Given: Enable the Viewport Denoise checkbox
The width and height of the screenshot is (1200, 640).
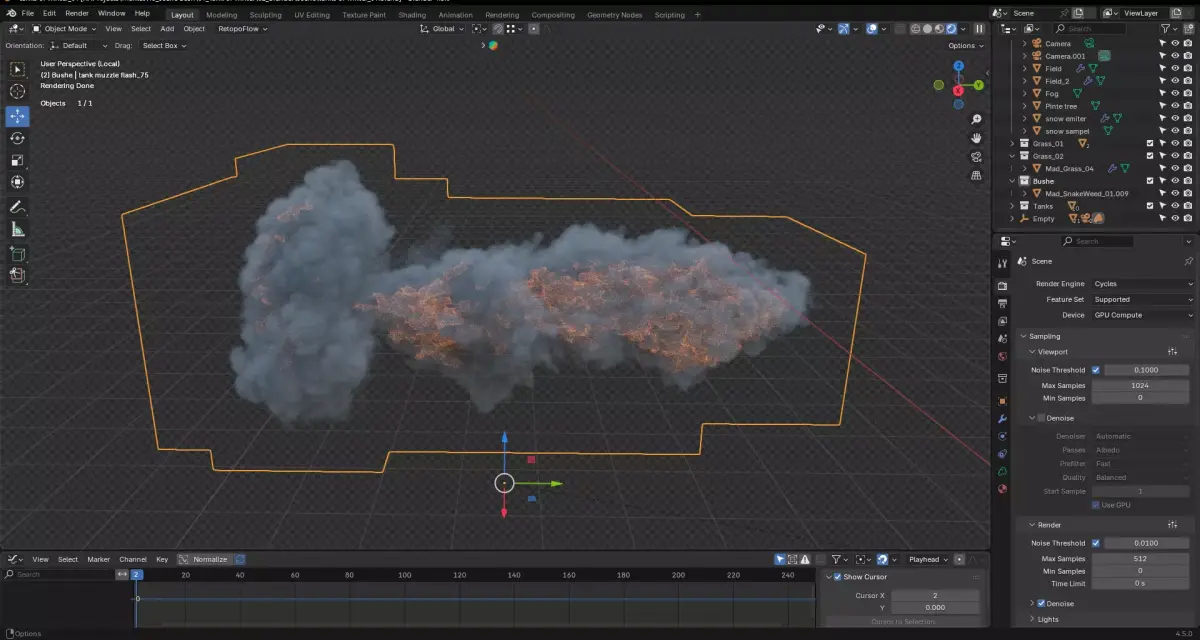Looking at the screenshot, I should click(x=1041, y=418).
